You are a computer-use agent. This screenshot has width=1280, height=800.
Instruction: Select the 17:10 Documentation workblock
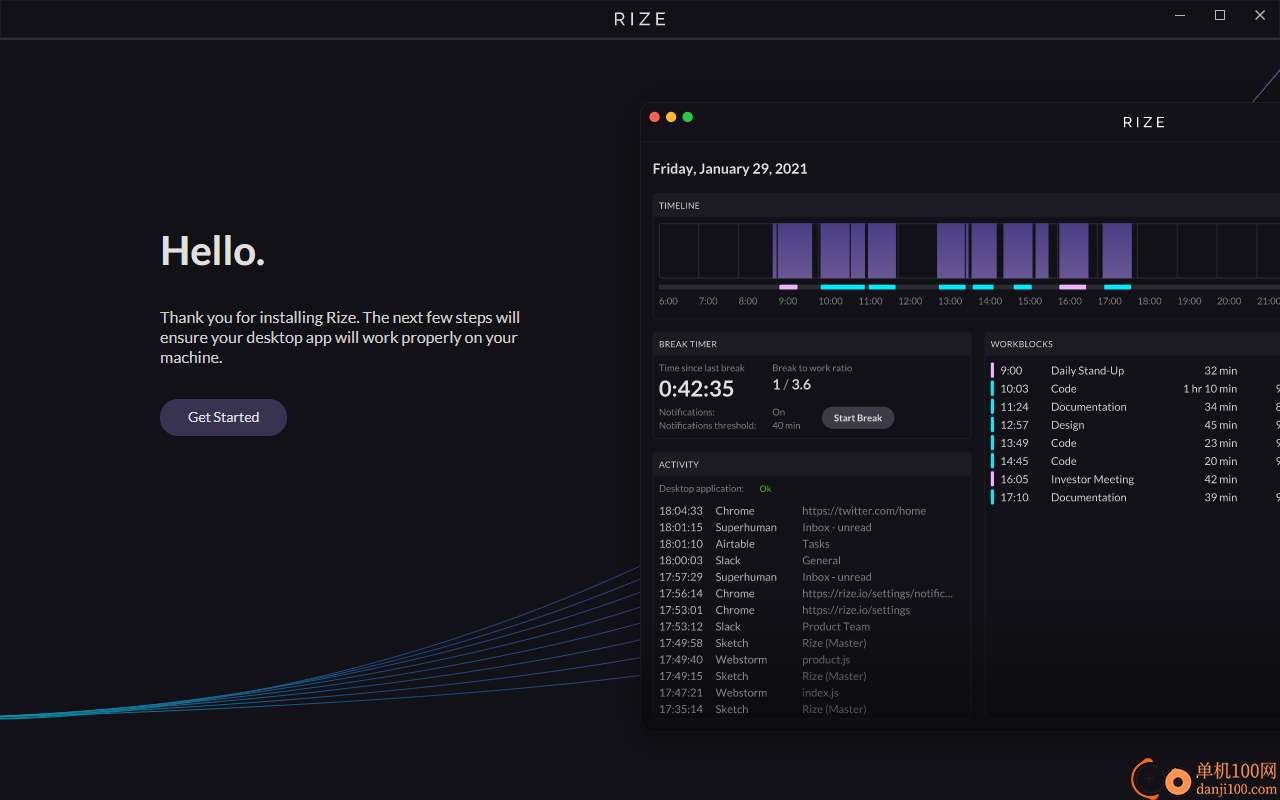(1135, 497)
